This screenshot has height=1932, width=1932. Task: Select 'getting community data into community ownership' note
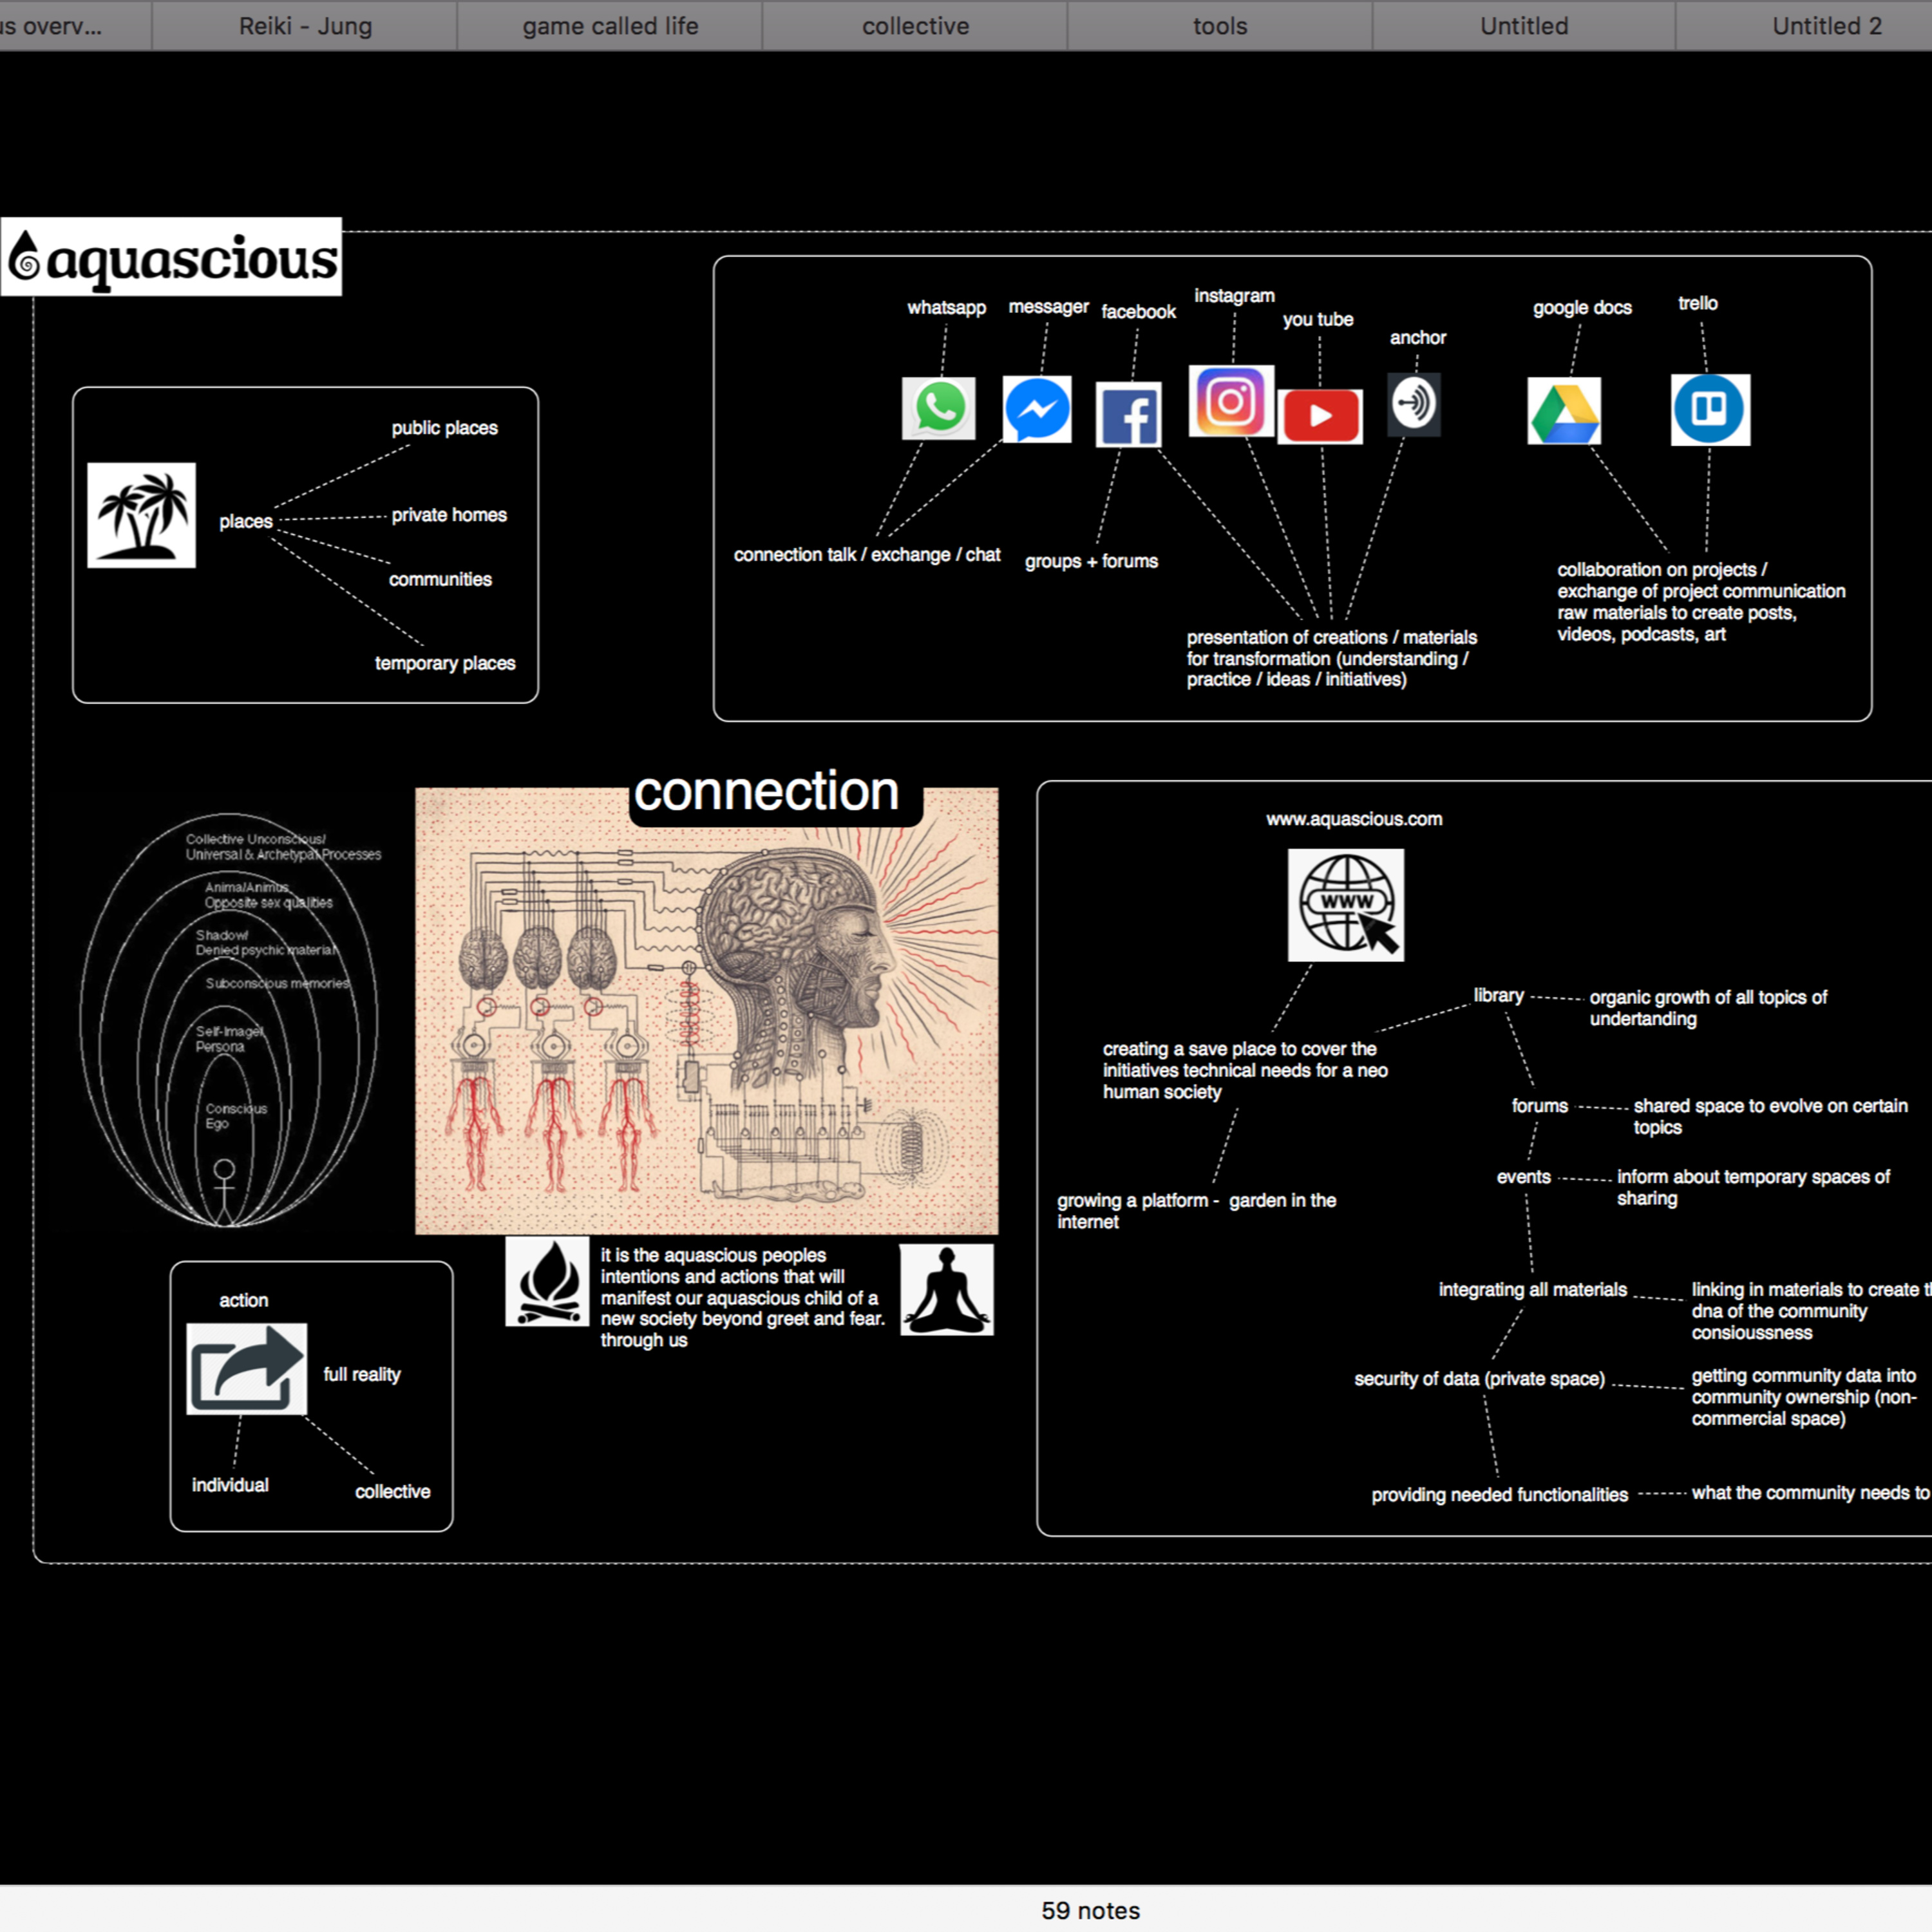pos(1804,1397)
